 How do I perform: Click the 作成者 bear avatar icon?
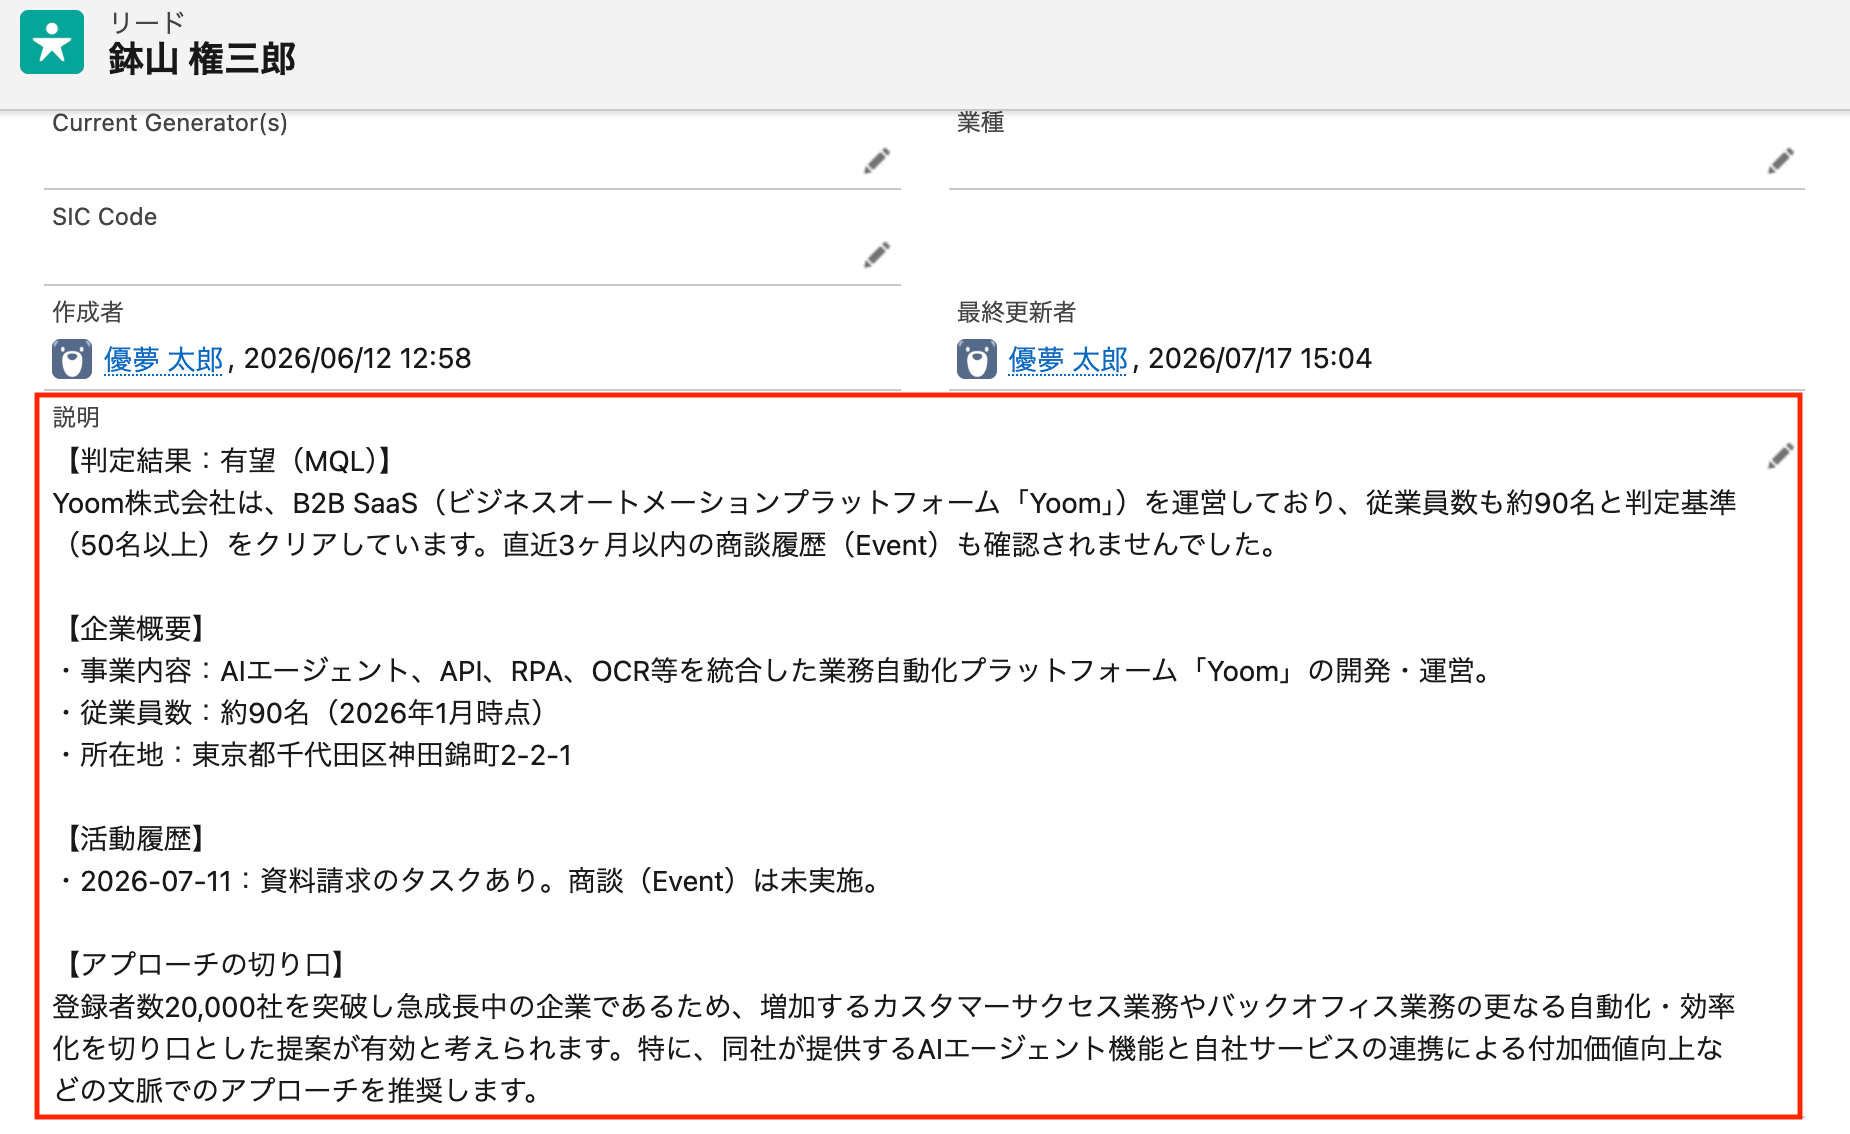click(x=72, y=359)
